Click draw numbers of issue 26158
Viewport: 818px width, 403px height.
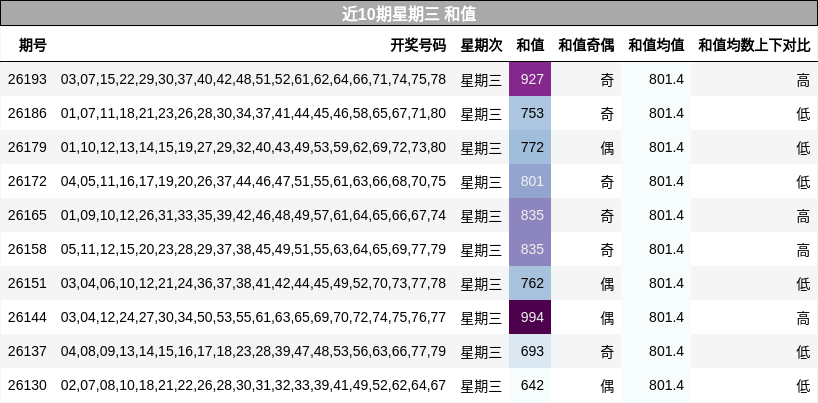click(x=254, y=249)
